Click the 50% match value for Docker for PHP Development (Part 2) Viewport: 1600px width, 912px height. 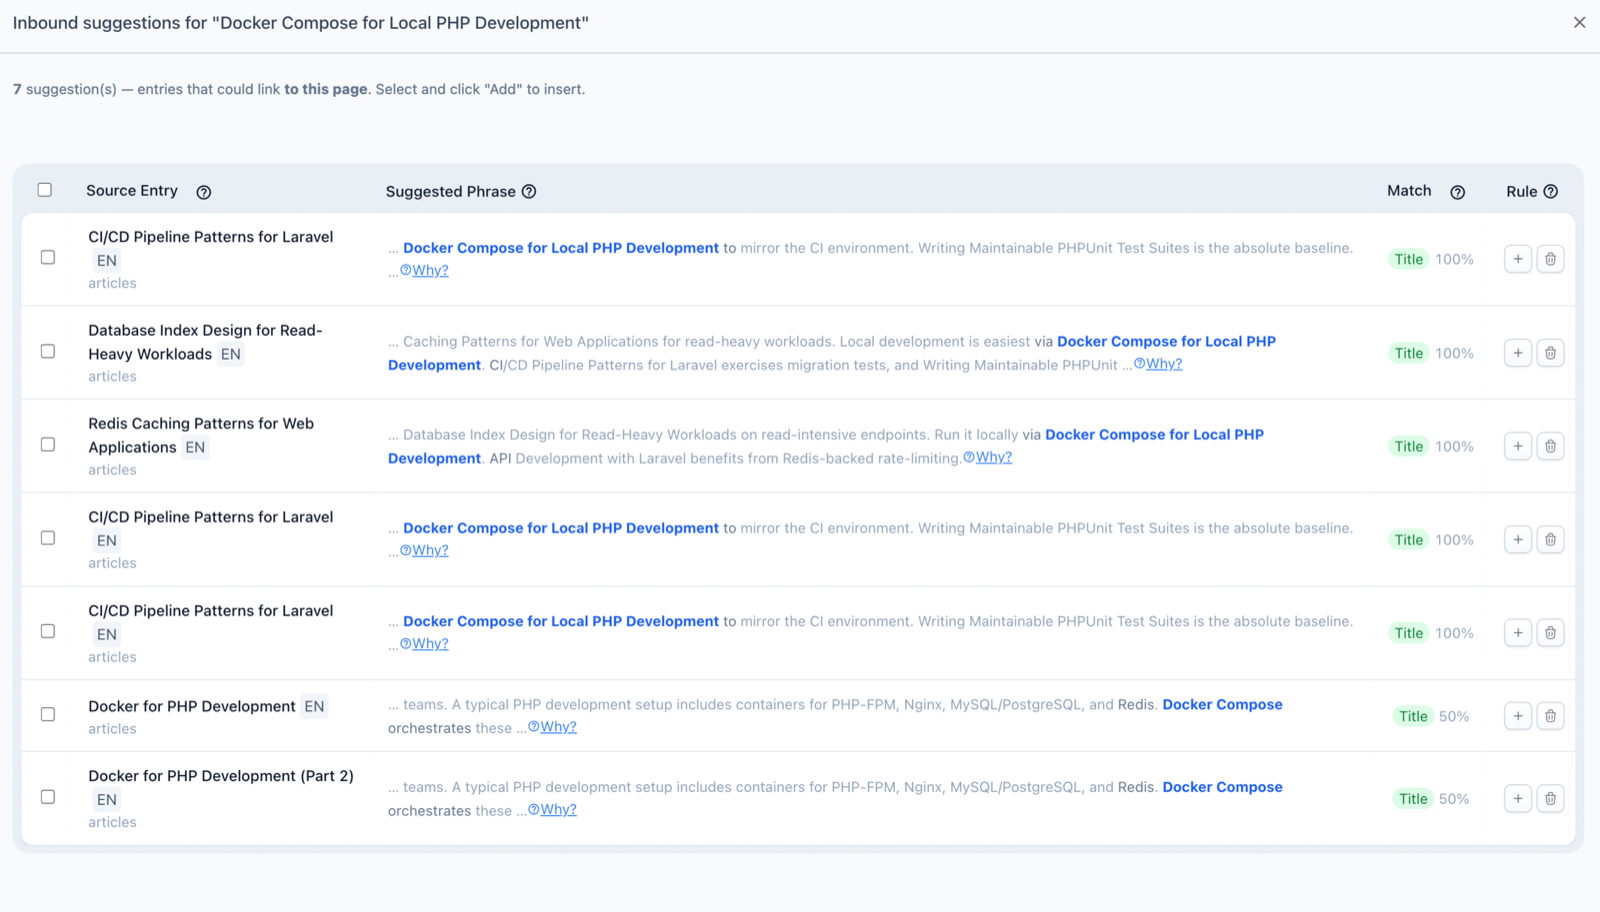(1454, 799)
